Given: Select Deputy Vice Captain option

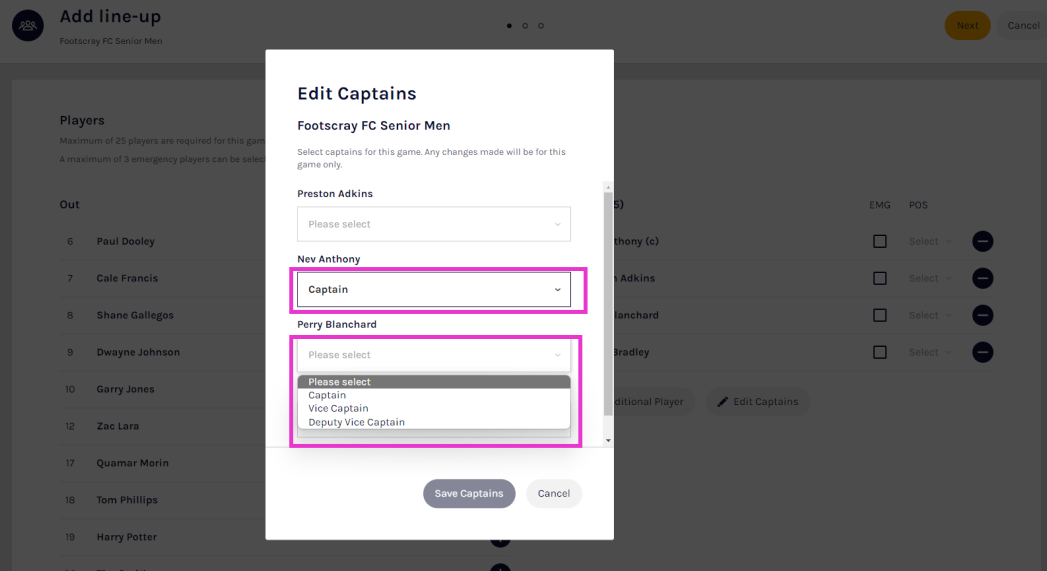Looking at the screenshot, I should (x=356, y=422).
